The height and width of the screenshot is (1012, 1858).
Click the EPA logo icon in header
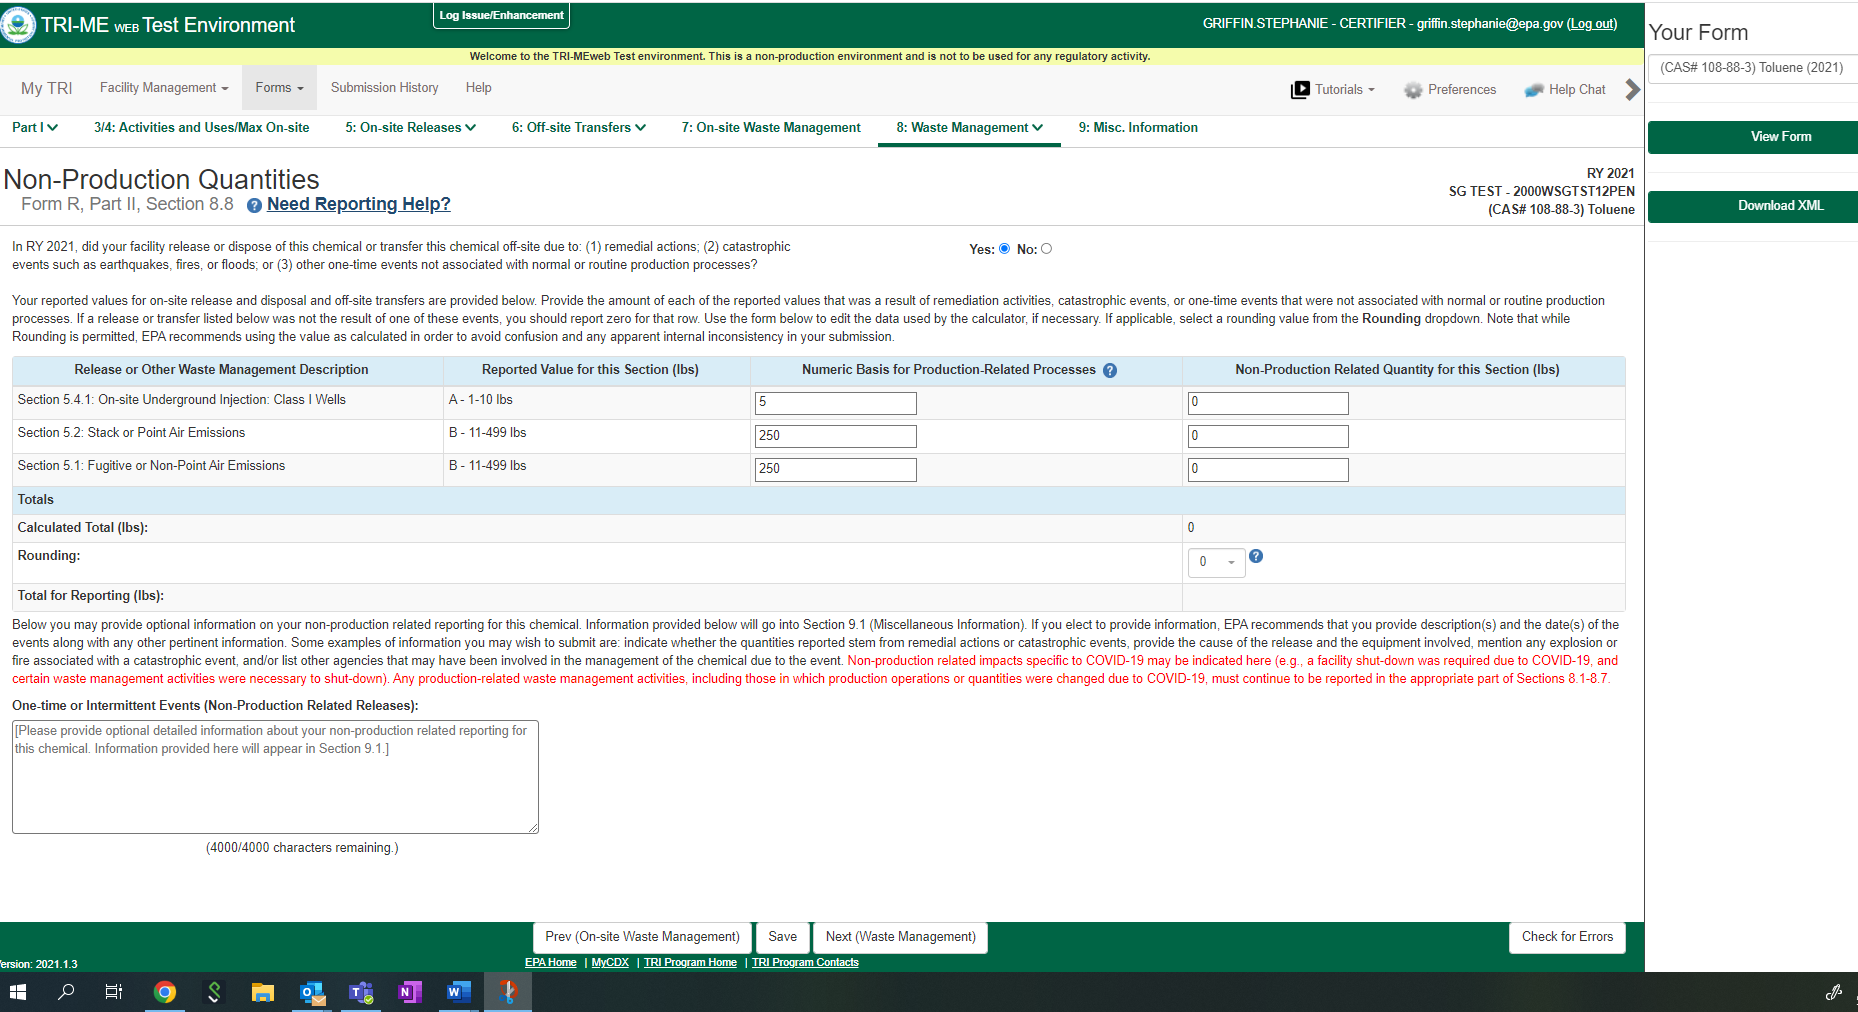click(x=18, y=25)
